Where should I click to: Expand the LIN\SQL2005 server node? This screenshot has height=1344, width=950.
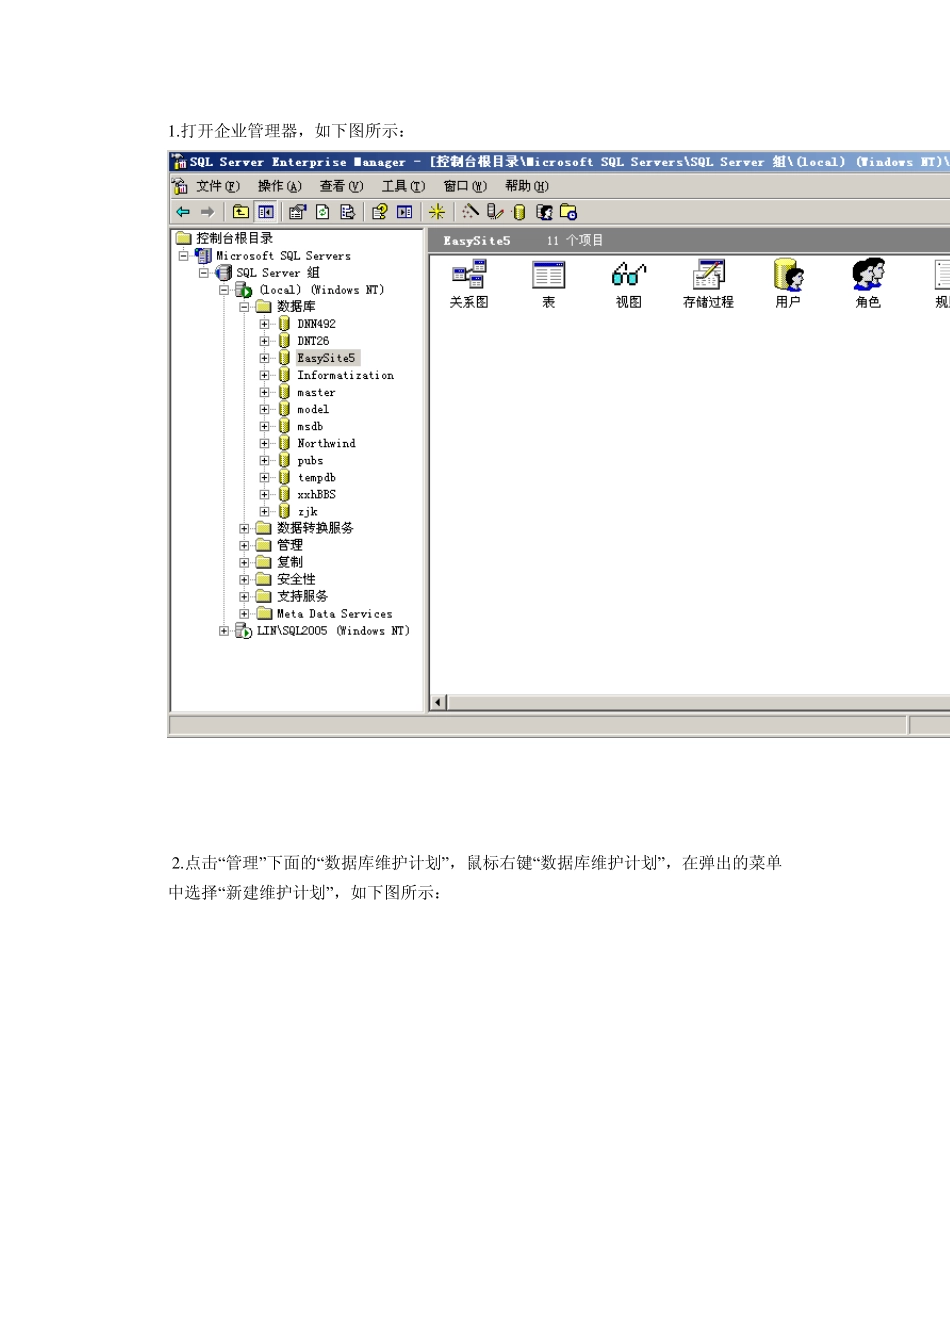point(224,631)
